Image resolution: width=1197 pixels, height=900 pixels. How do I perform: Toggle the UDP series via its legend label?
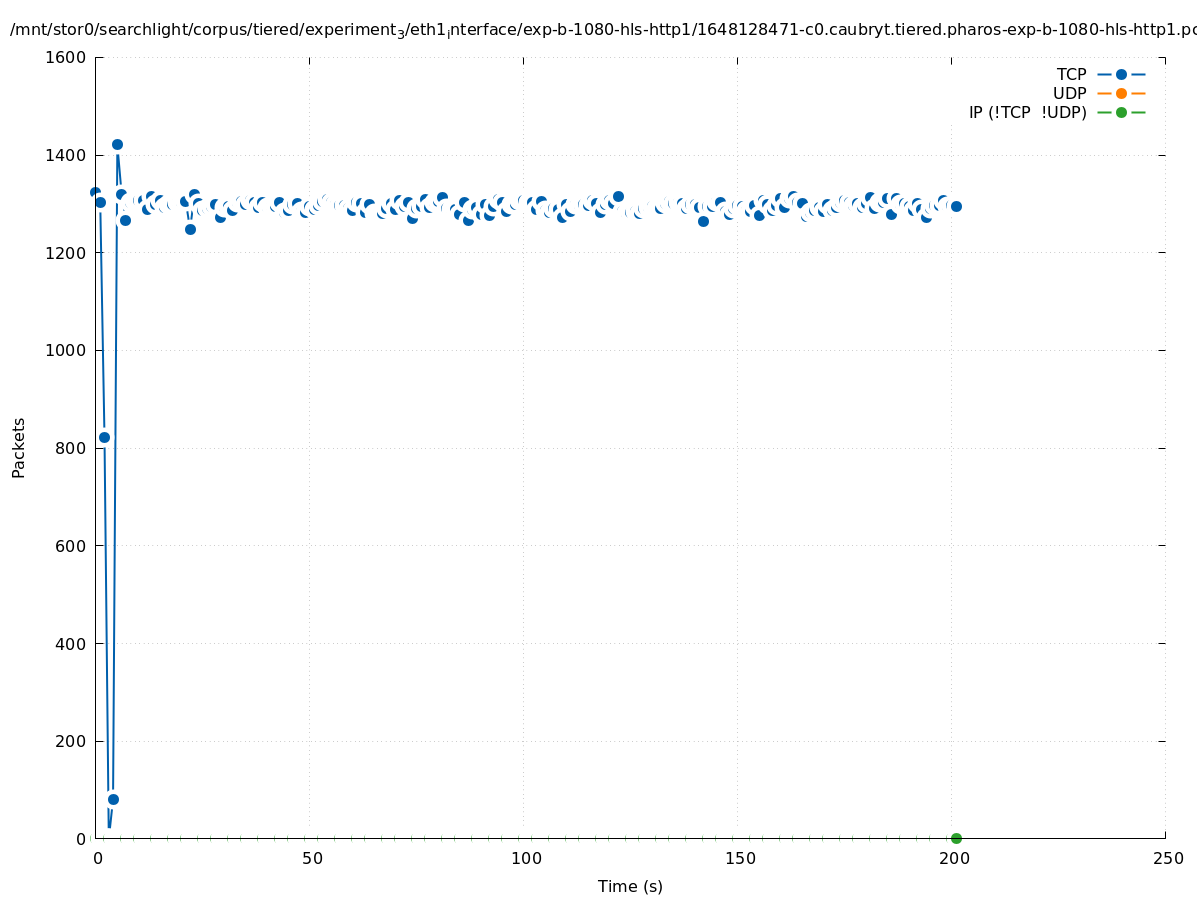1069,93
